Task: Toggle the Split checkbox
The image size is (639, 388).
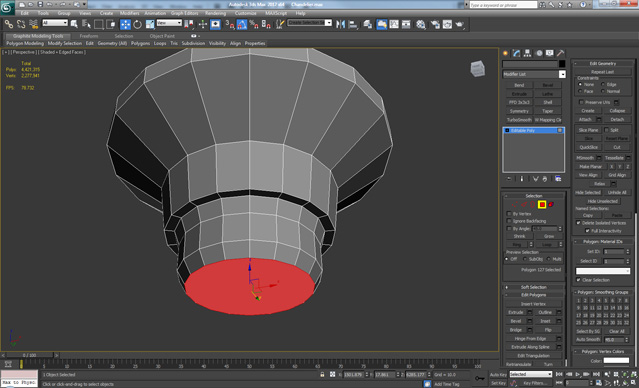Action: point(606,130)
